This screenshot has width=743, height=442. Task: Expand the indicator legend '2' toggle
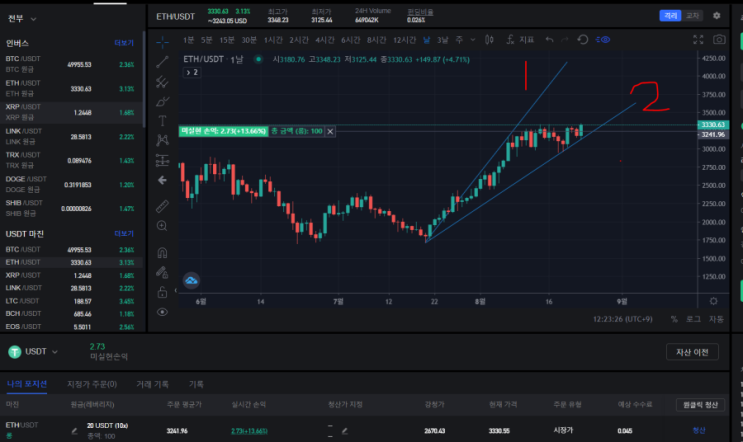click(x=191, y=72)
